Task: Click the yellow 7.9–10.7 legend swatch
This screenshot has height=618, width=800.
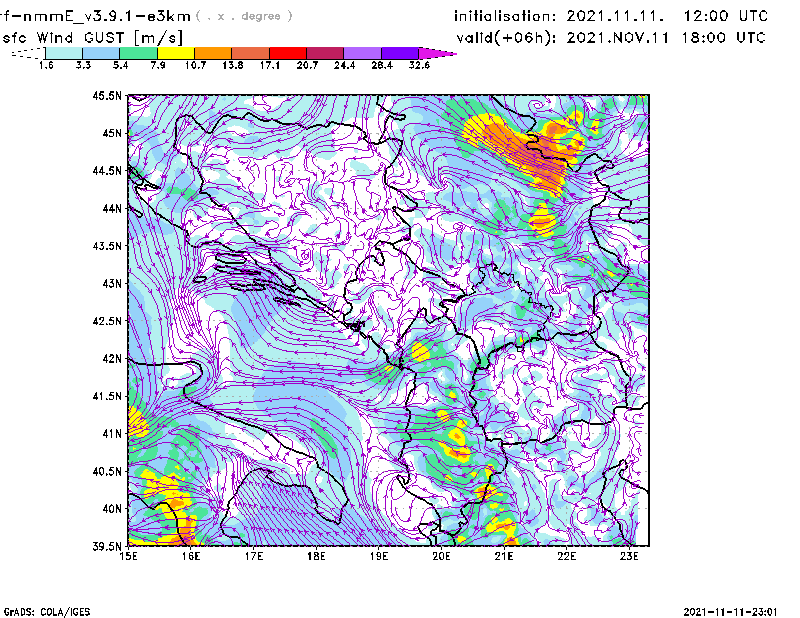Action: point(176,53)
